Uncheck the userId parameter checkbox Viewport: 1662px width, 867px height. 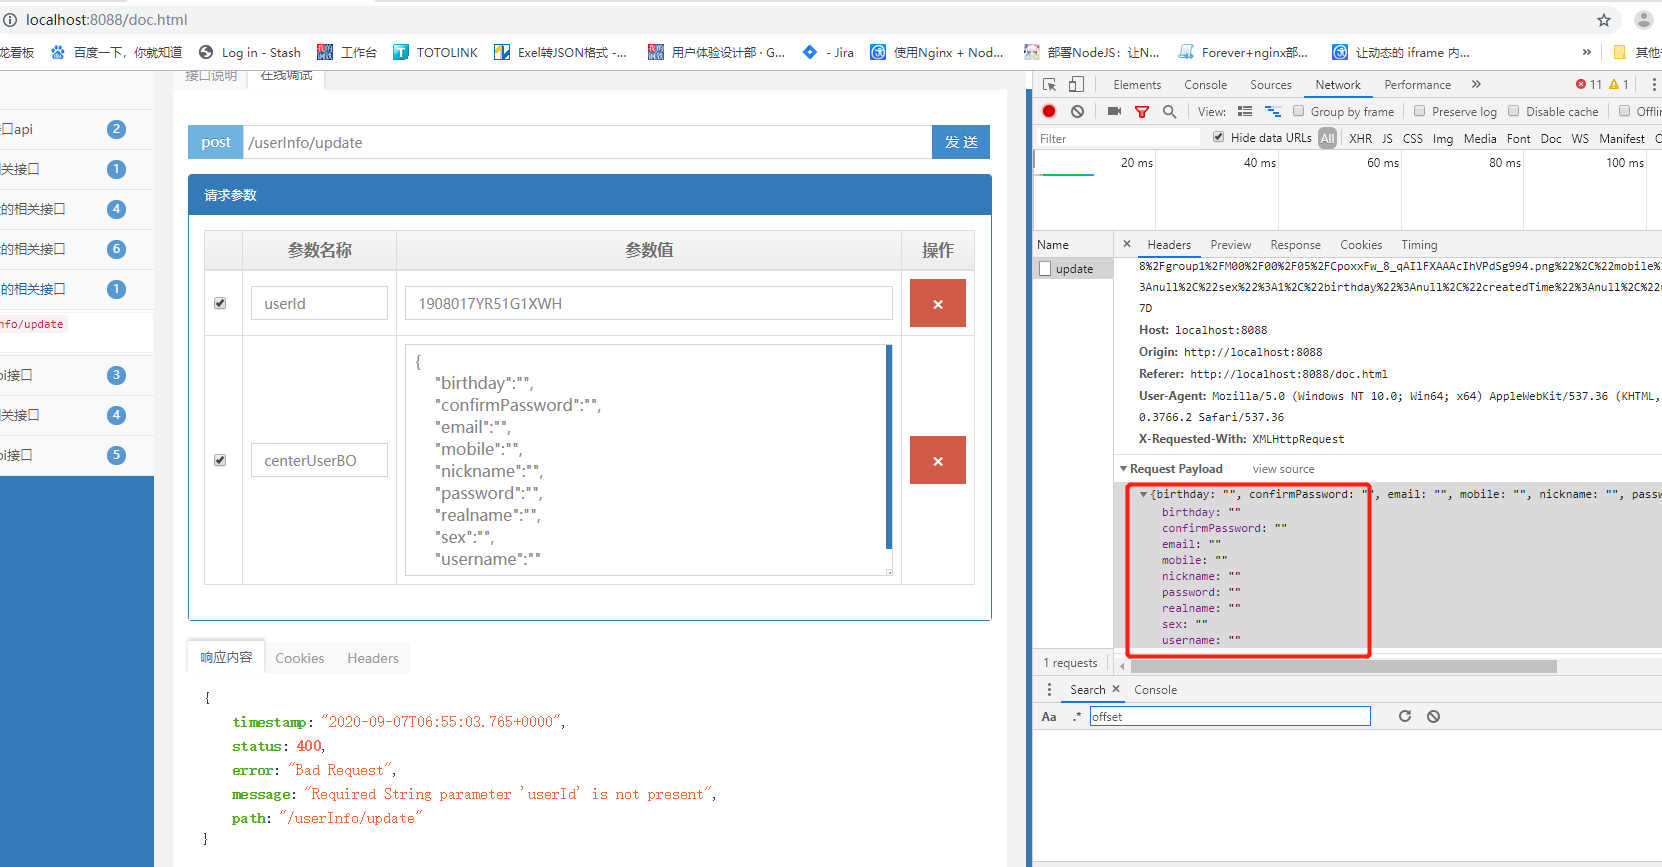(220, 304)
